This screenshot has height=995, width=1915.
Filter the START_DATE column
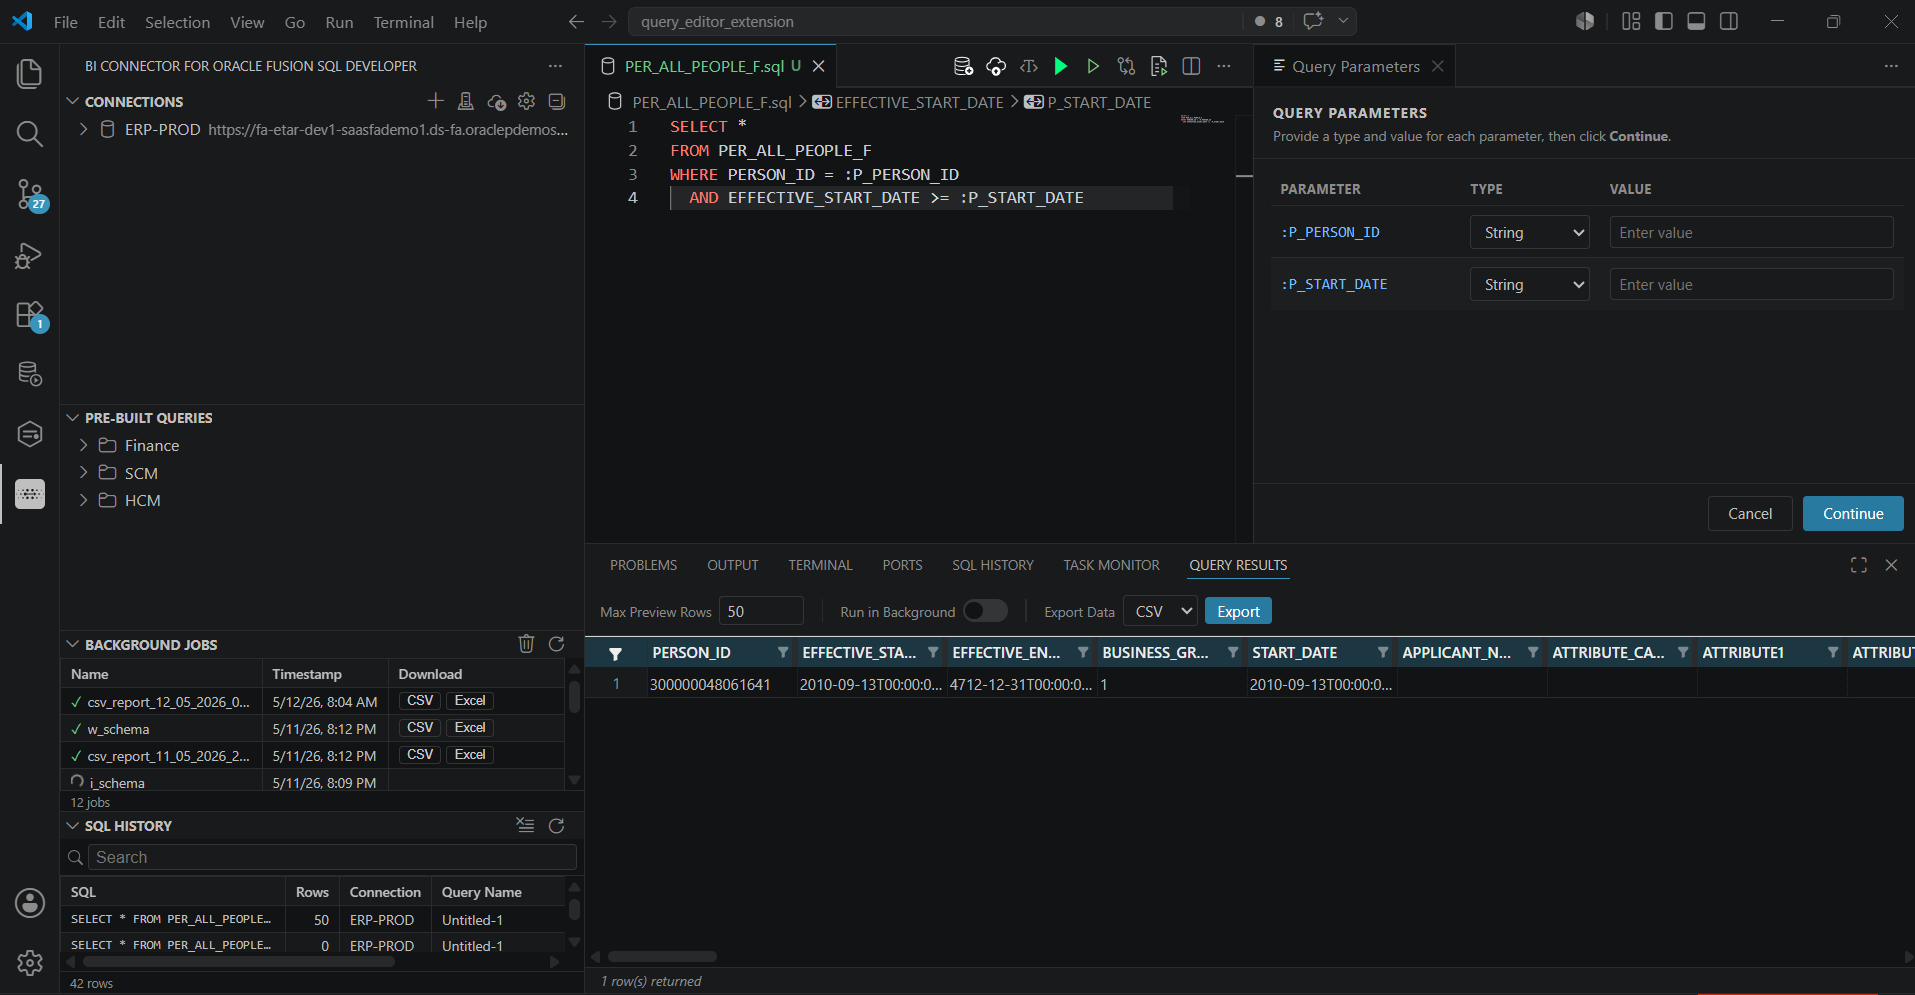coord(1383,652)
